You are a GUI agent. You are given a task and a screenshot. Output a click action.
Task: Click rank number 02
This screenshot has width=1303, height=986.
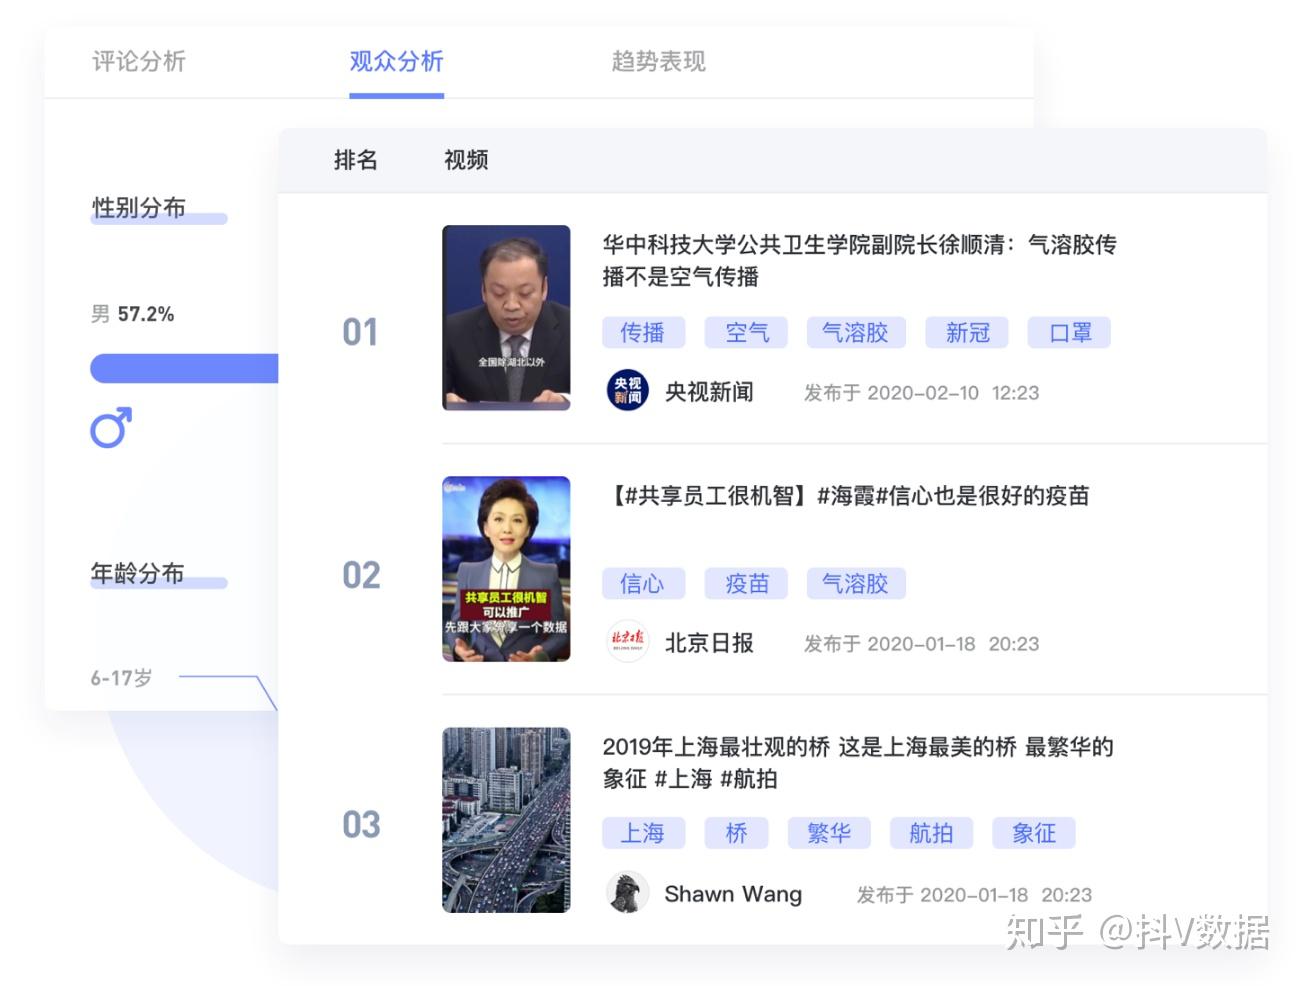pyautogui.click(x=361, y=575)
